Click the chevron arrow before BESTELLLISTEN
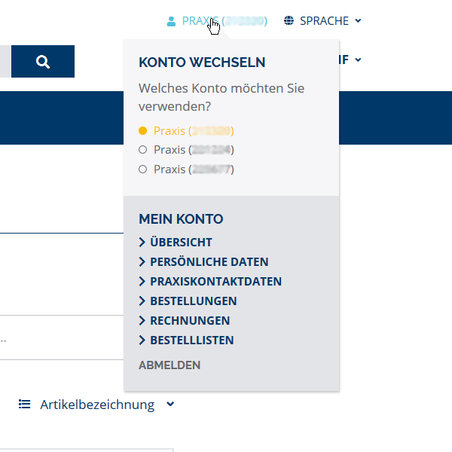The height and width of the screenshot is (452, 452). click(142, 340)
